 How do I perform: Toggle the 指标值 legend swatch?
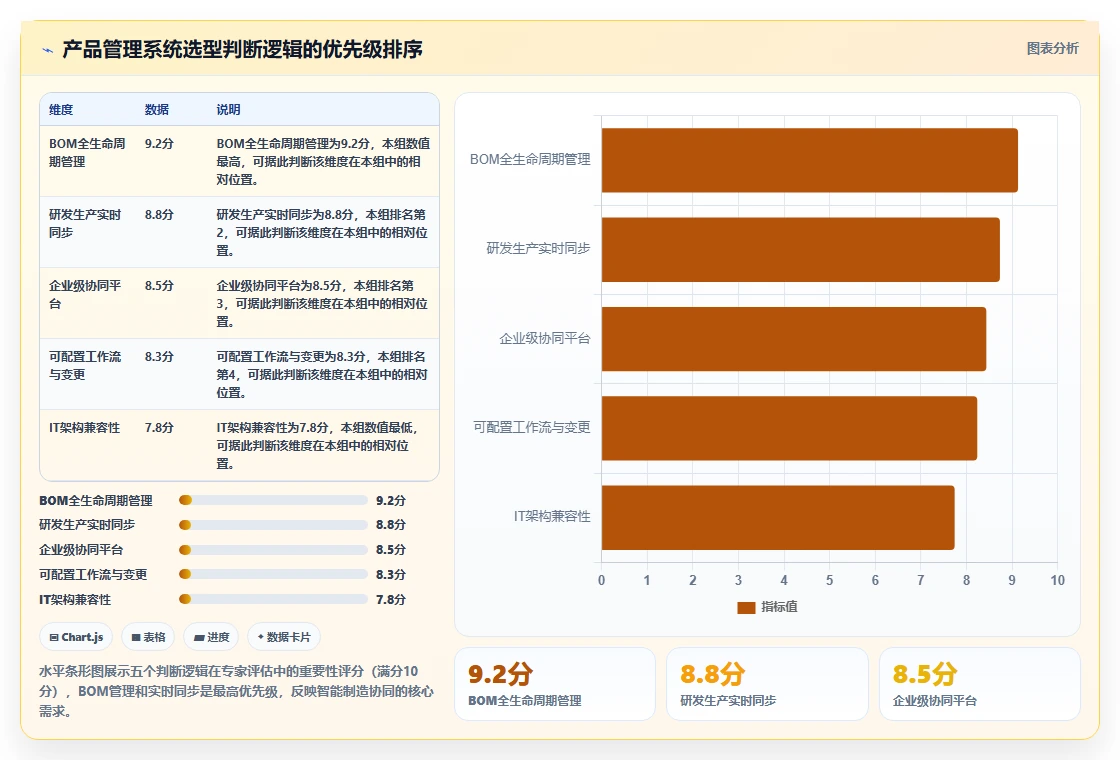[746, 607]
